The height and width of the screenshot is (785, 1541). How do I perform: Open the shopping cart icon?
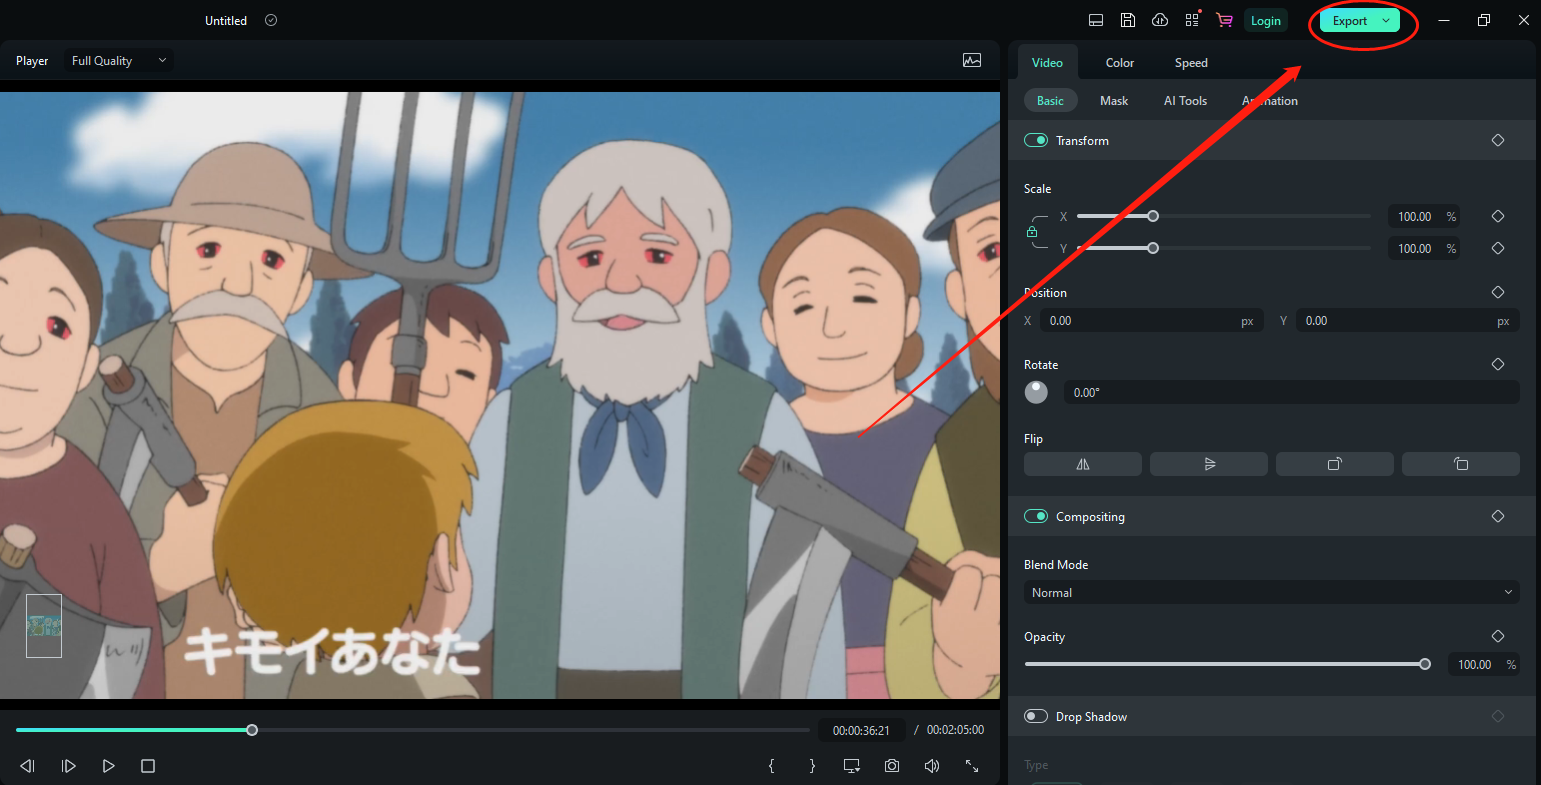[1224, 19]
